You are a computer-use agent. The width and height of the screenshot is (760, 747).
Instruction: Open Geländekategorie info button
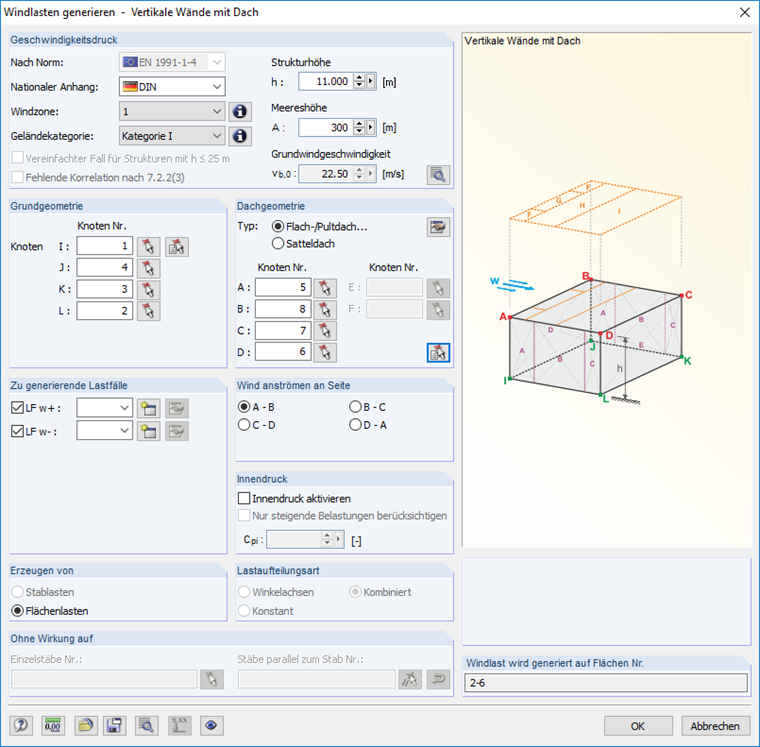coord(240,136)
